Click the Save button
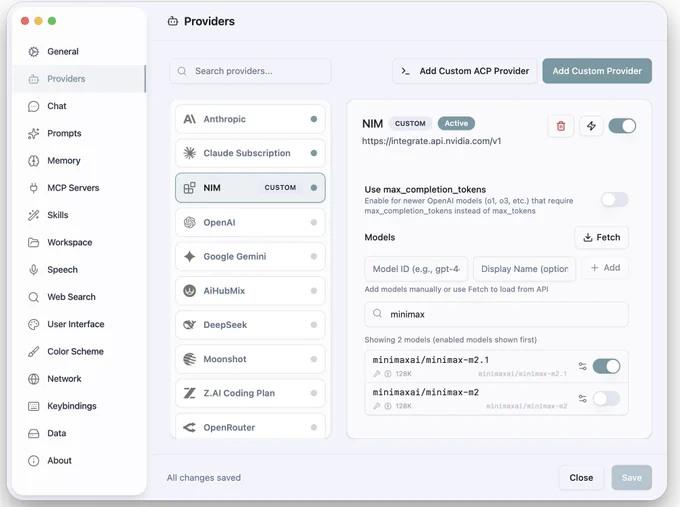The height and width of the screenshot is (507, 680). [631, 478]
